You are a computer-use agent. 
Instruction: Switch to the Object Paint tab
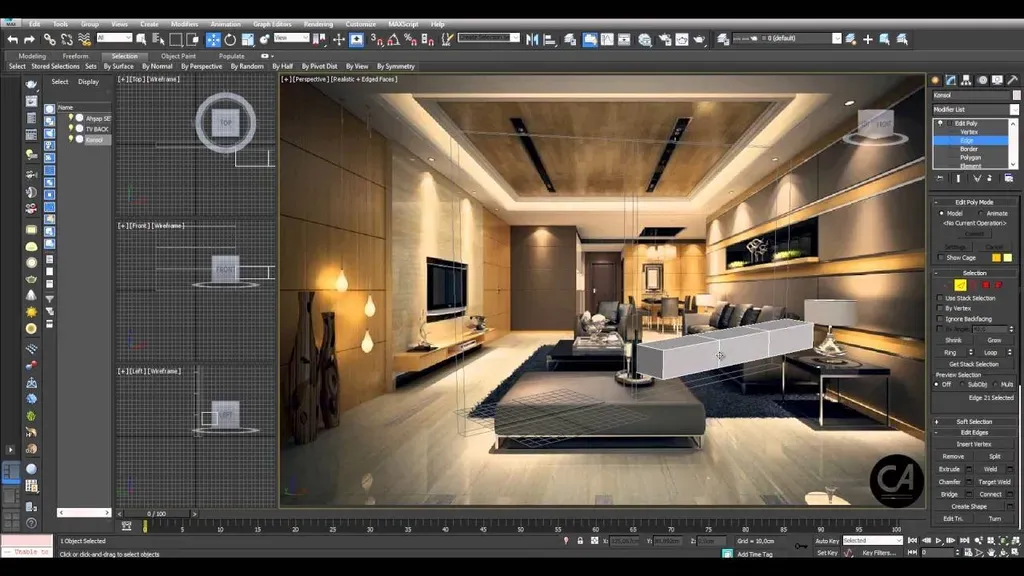(178, 57)
